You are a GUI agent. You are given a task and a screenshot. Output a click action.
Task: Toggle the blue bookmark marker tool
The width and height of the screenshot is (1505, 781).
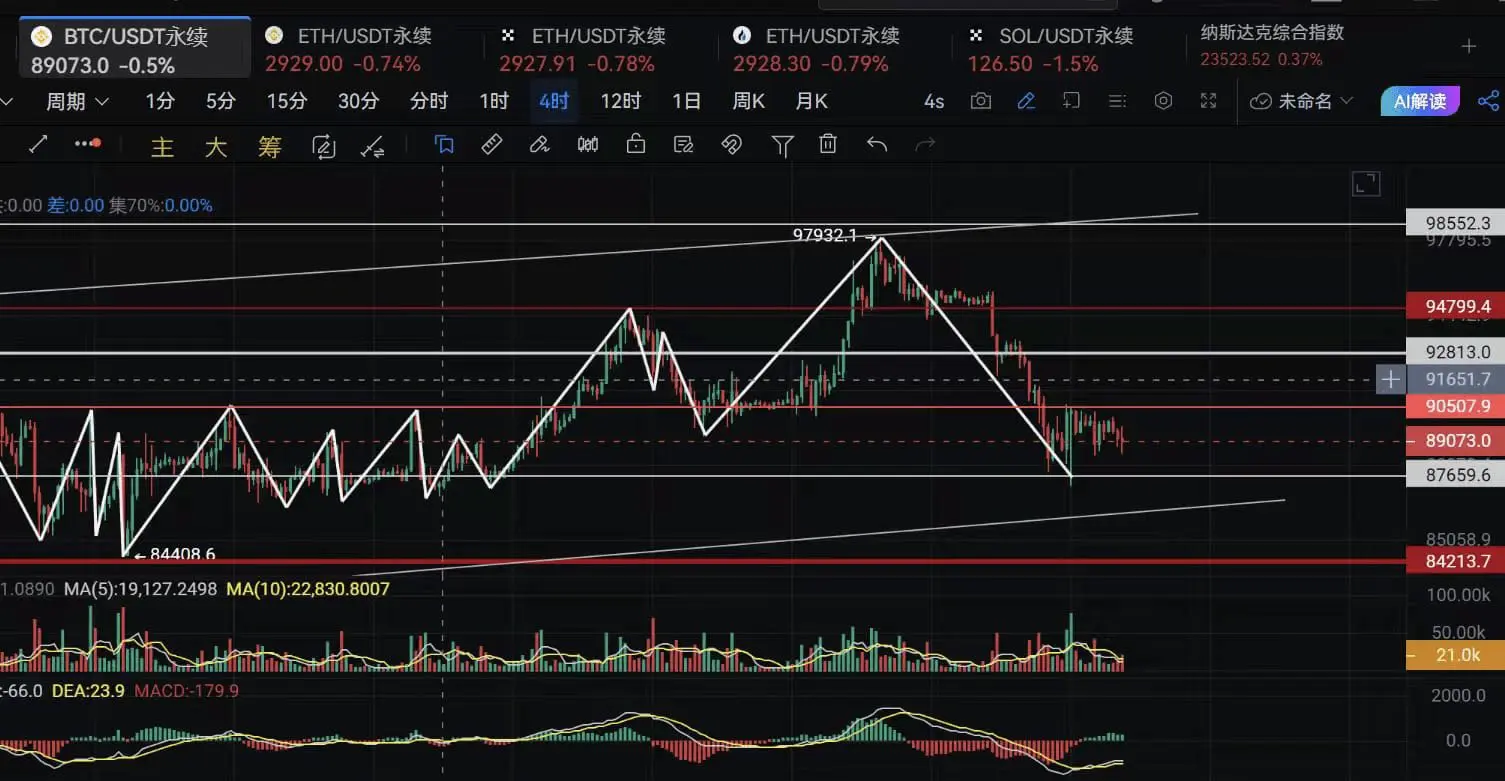(x=444, y=145)
